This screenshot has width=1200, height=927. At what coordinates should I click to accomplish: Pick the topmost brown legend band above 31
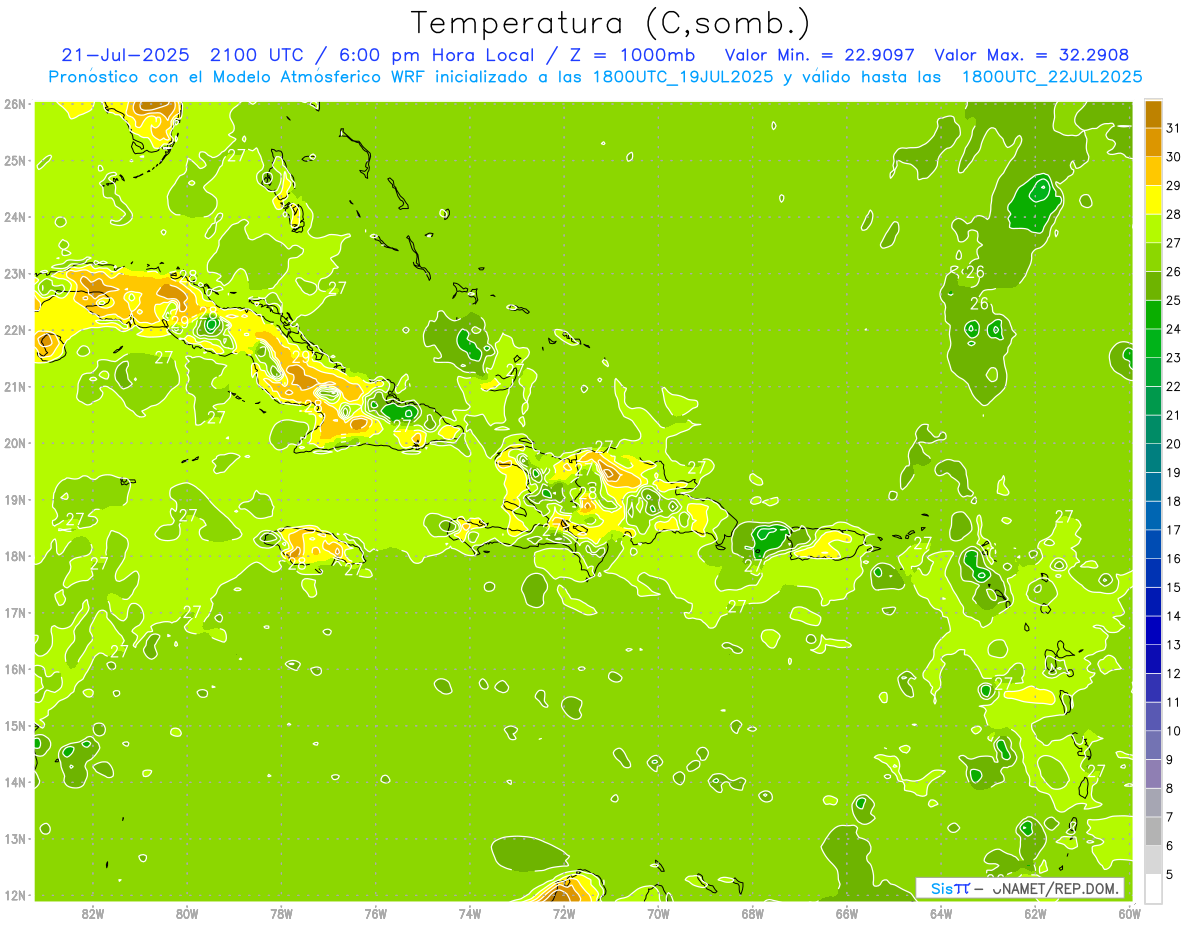(1153, 114)
